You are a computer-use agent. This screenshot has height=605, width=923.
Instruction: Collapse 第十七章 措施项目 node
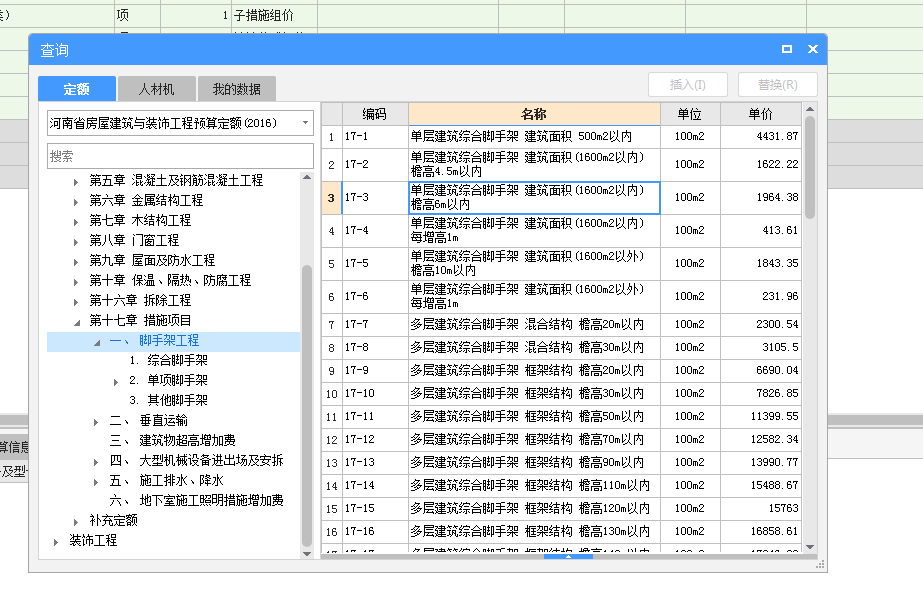click(x=77, y=323)
